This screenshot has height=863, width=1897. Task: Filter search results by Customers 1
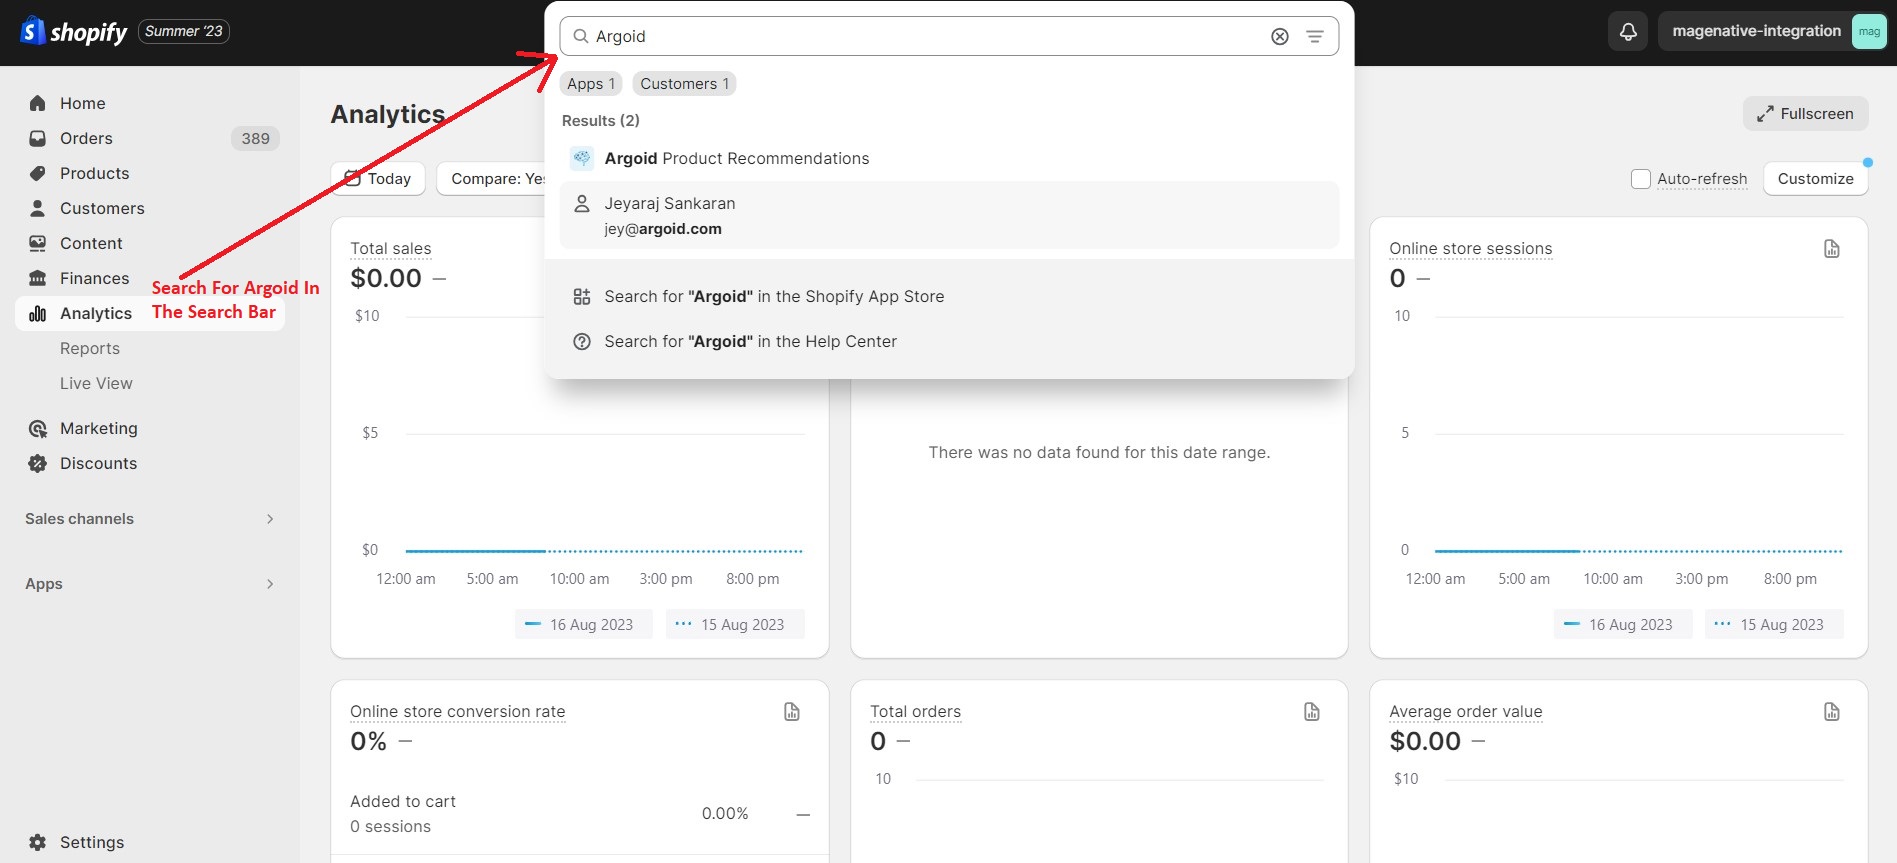click(x=685, y=84)
